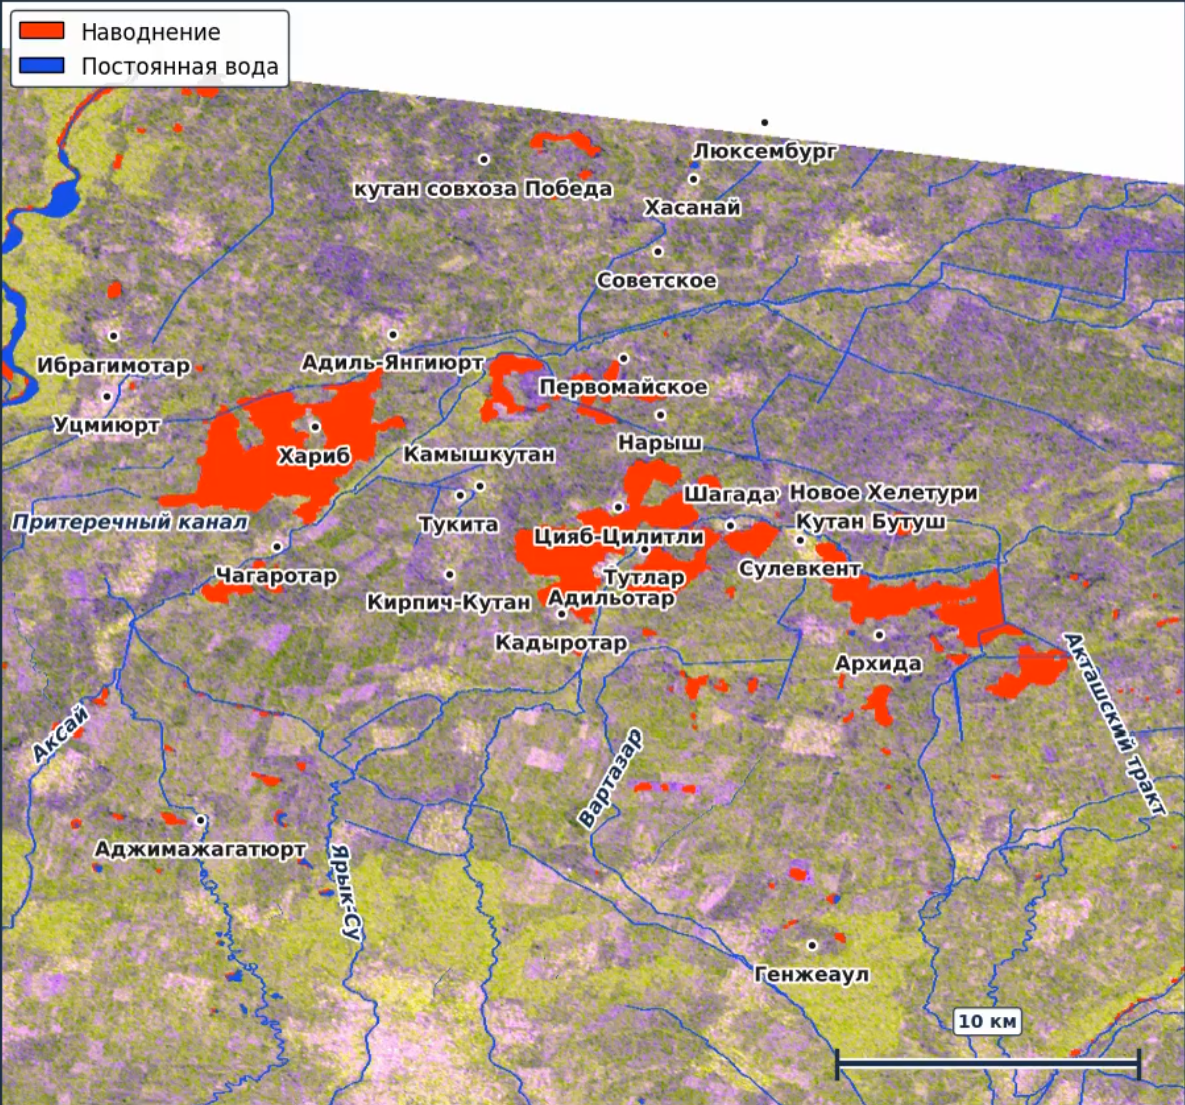This screenshot has height=1105, width=1185.
Task: Select the Ярык-Су river label
Action: pyautogui.click(x=345, y=893)
